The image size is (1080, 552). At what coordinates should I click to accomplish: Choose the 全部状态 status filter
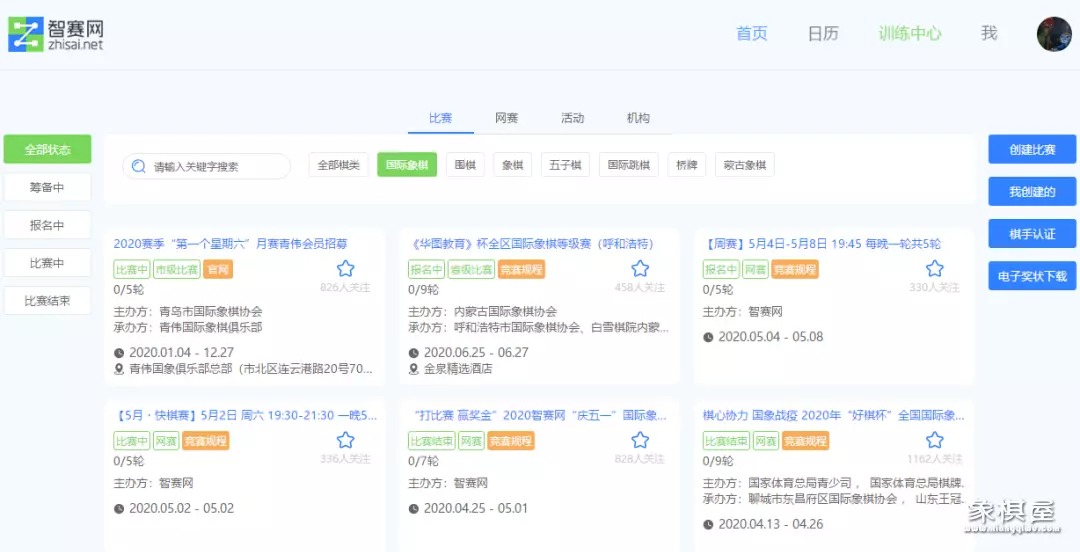point(47,150)
